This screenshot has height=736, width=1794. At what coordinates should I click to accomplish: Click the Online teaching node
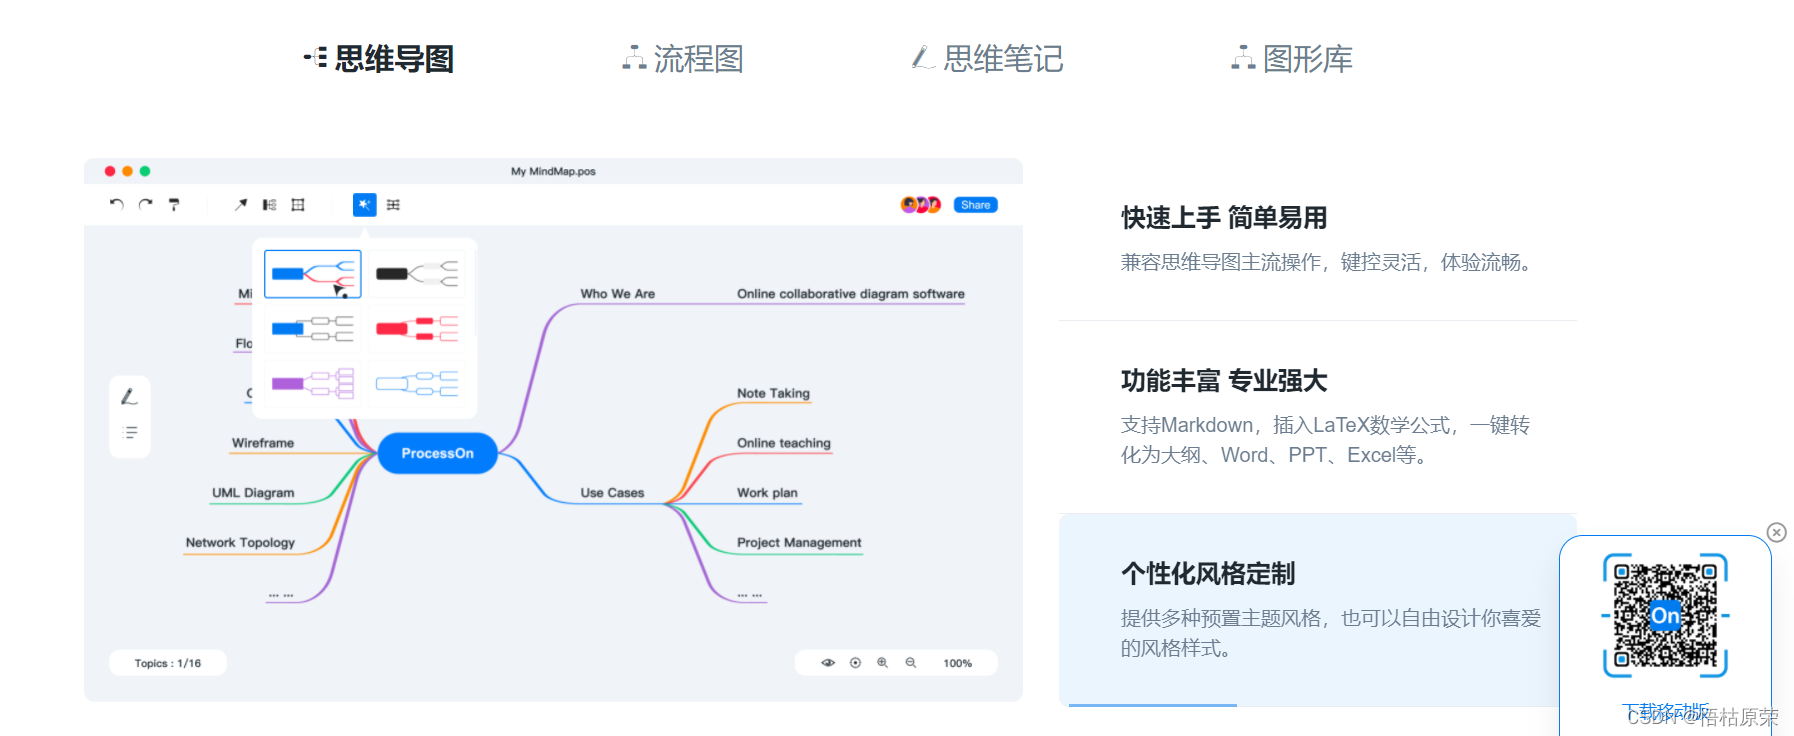[x=784, y=443]
